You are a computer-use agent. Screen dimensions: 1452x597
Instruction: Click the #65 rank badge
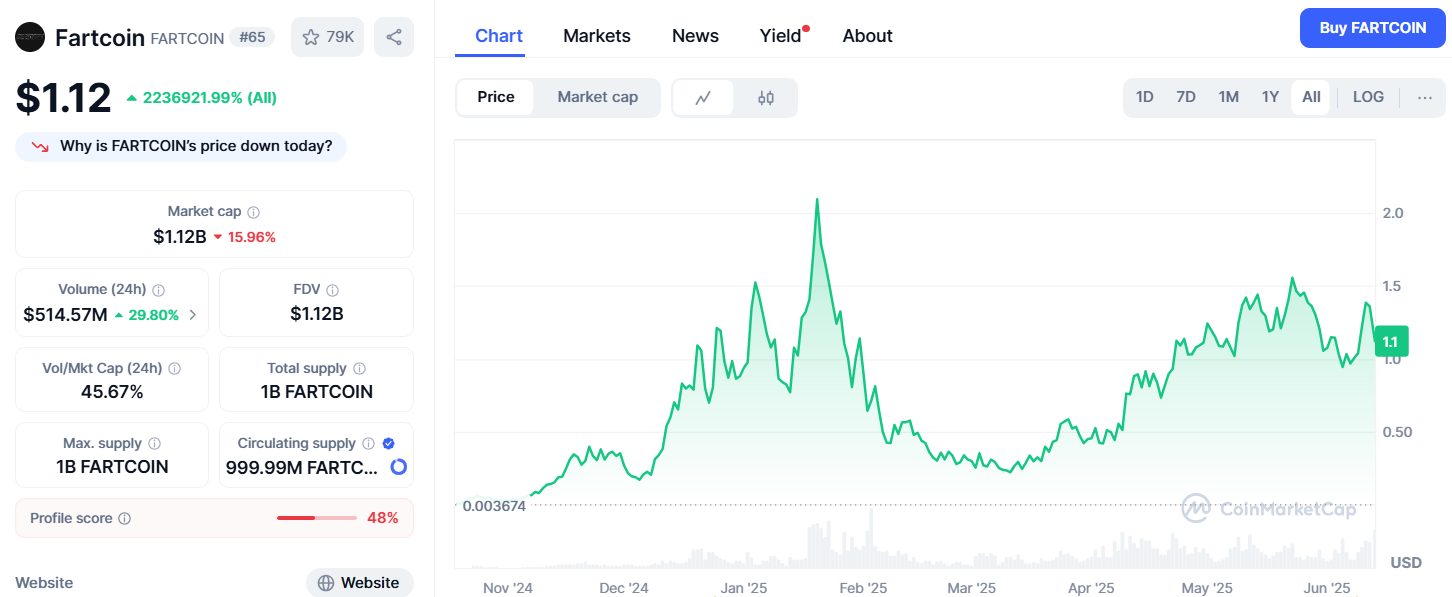tap(253, 37)
